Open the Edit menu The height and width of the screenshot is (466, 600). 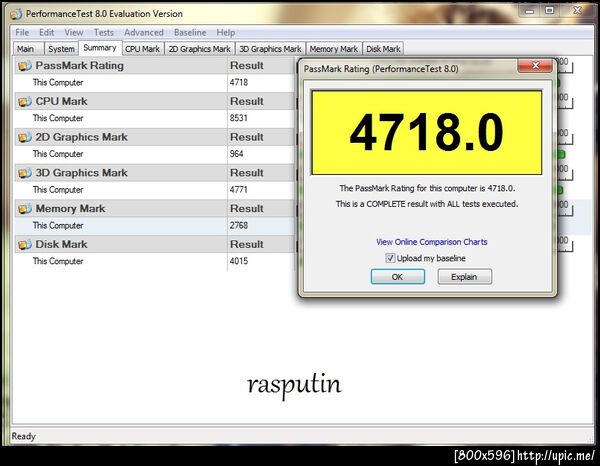[47, 33]
